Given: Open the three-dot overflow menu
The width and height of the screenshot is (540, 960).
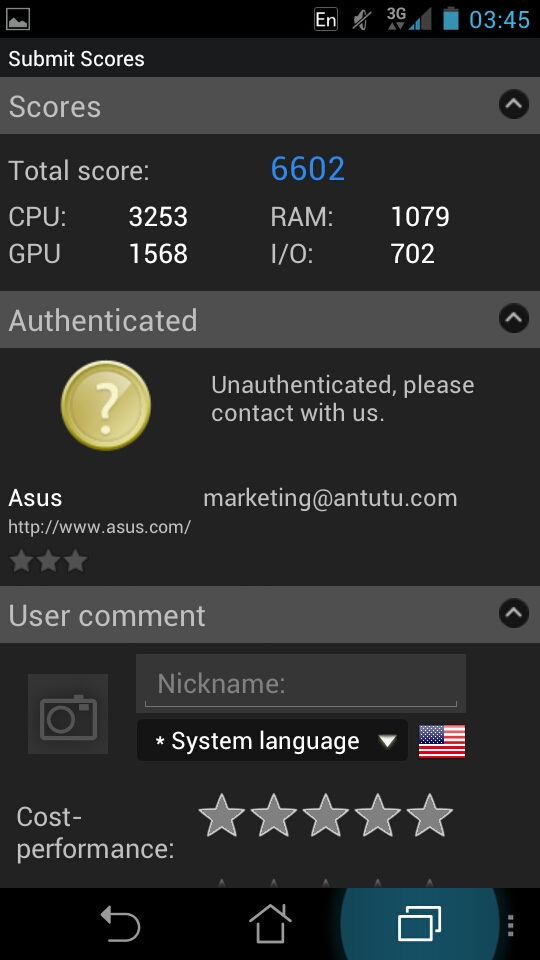Looking at the screenshot, I should 511,925.
